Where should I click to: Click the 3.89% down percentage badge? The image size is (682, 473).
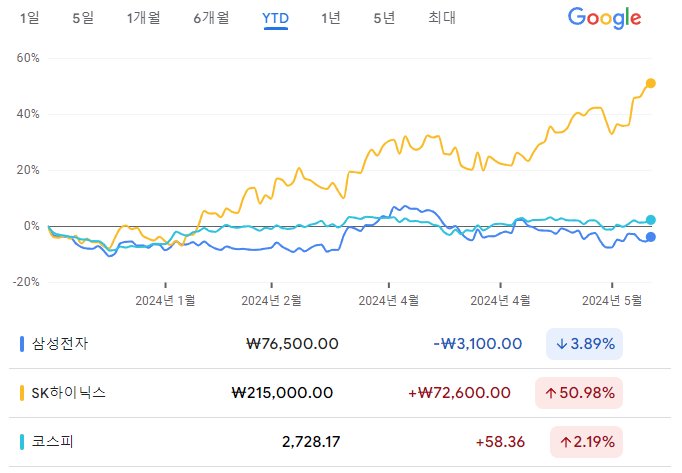(x=585, y=344)
